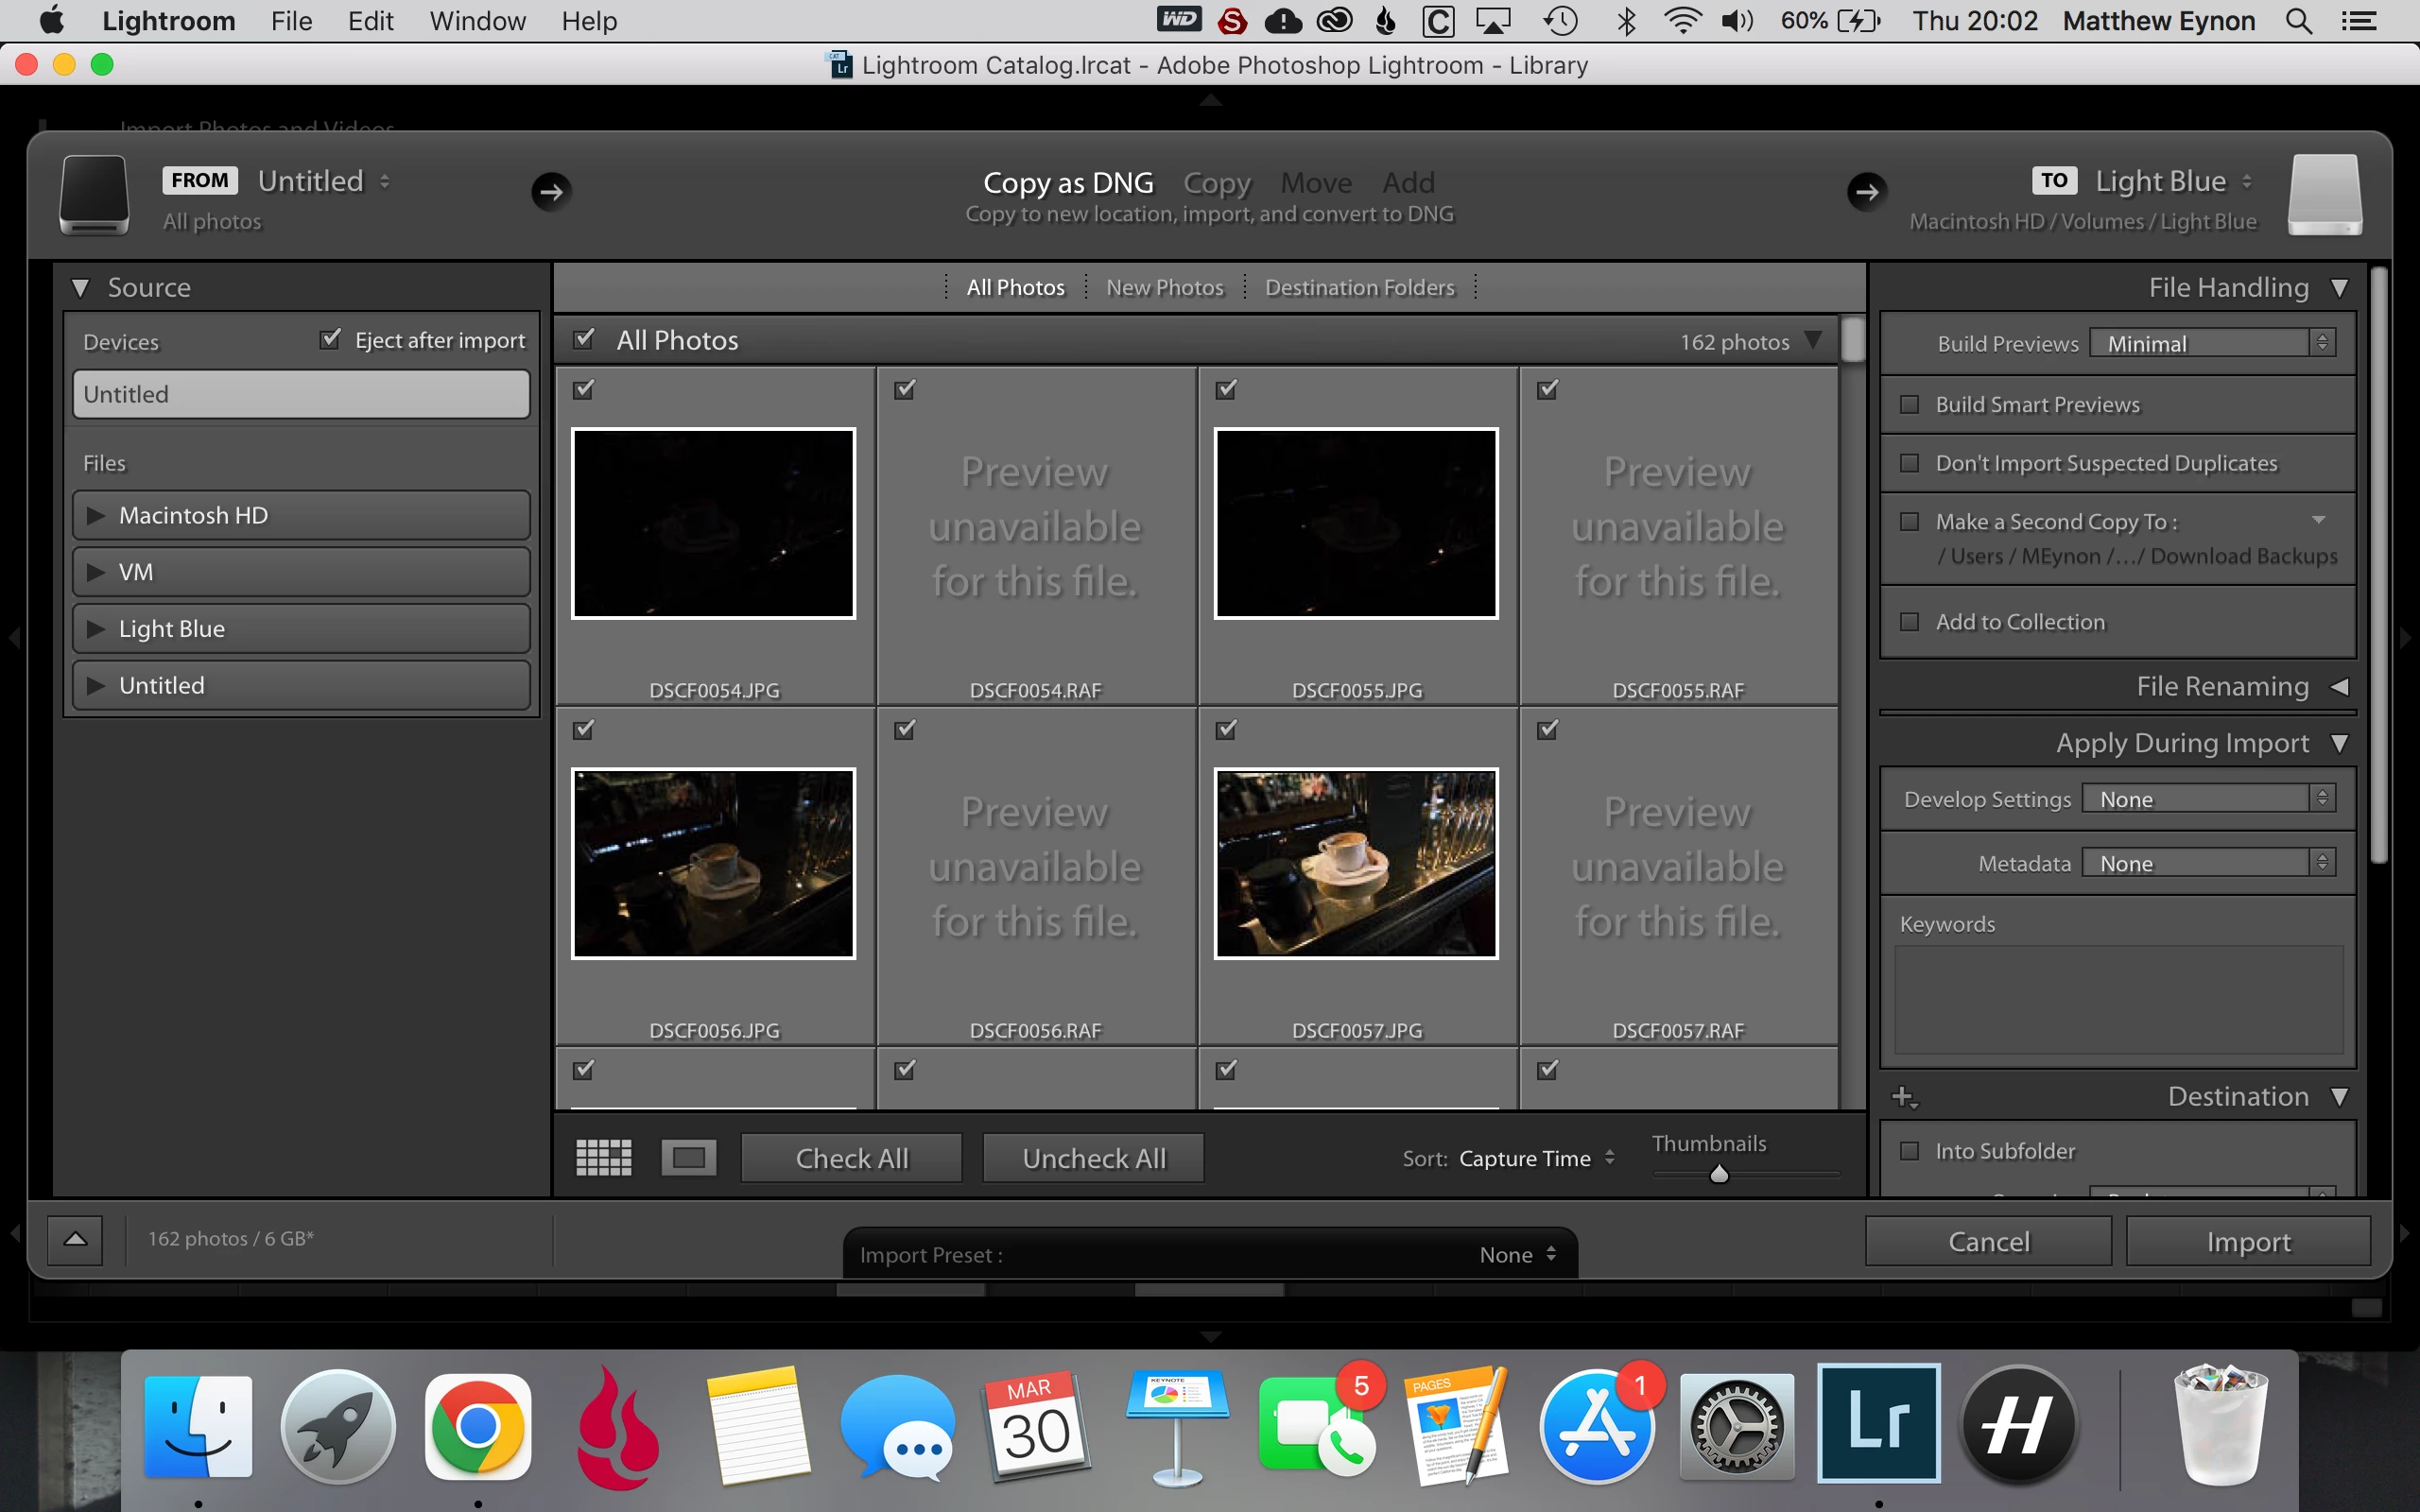The width and height of the screenshot is (2420, 1512).
Task: Enable Don't Import Suspected Duplicates
Action: (x=1910, y=463)
